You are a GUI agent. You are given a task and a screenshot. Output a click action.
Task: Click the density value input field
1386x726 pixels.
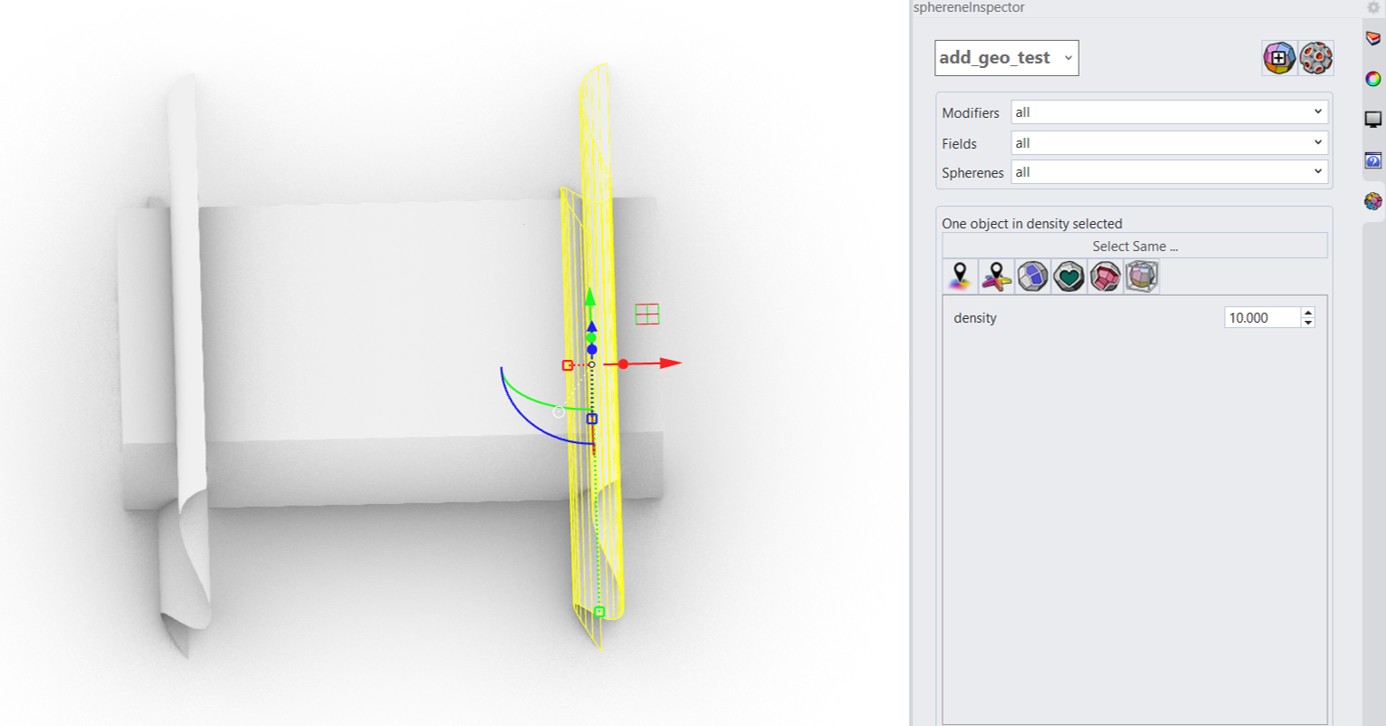coord(1261,318)
